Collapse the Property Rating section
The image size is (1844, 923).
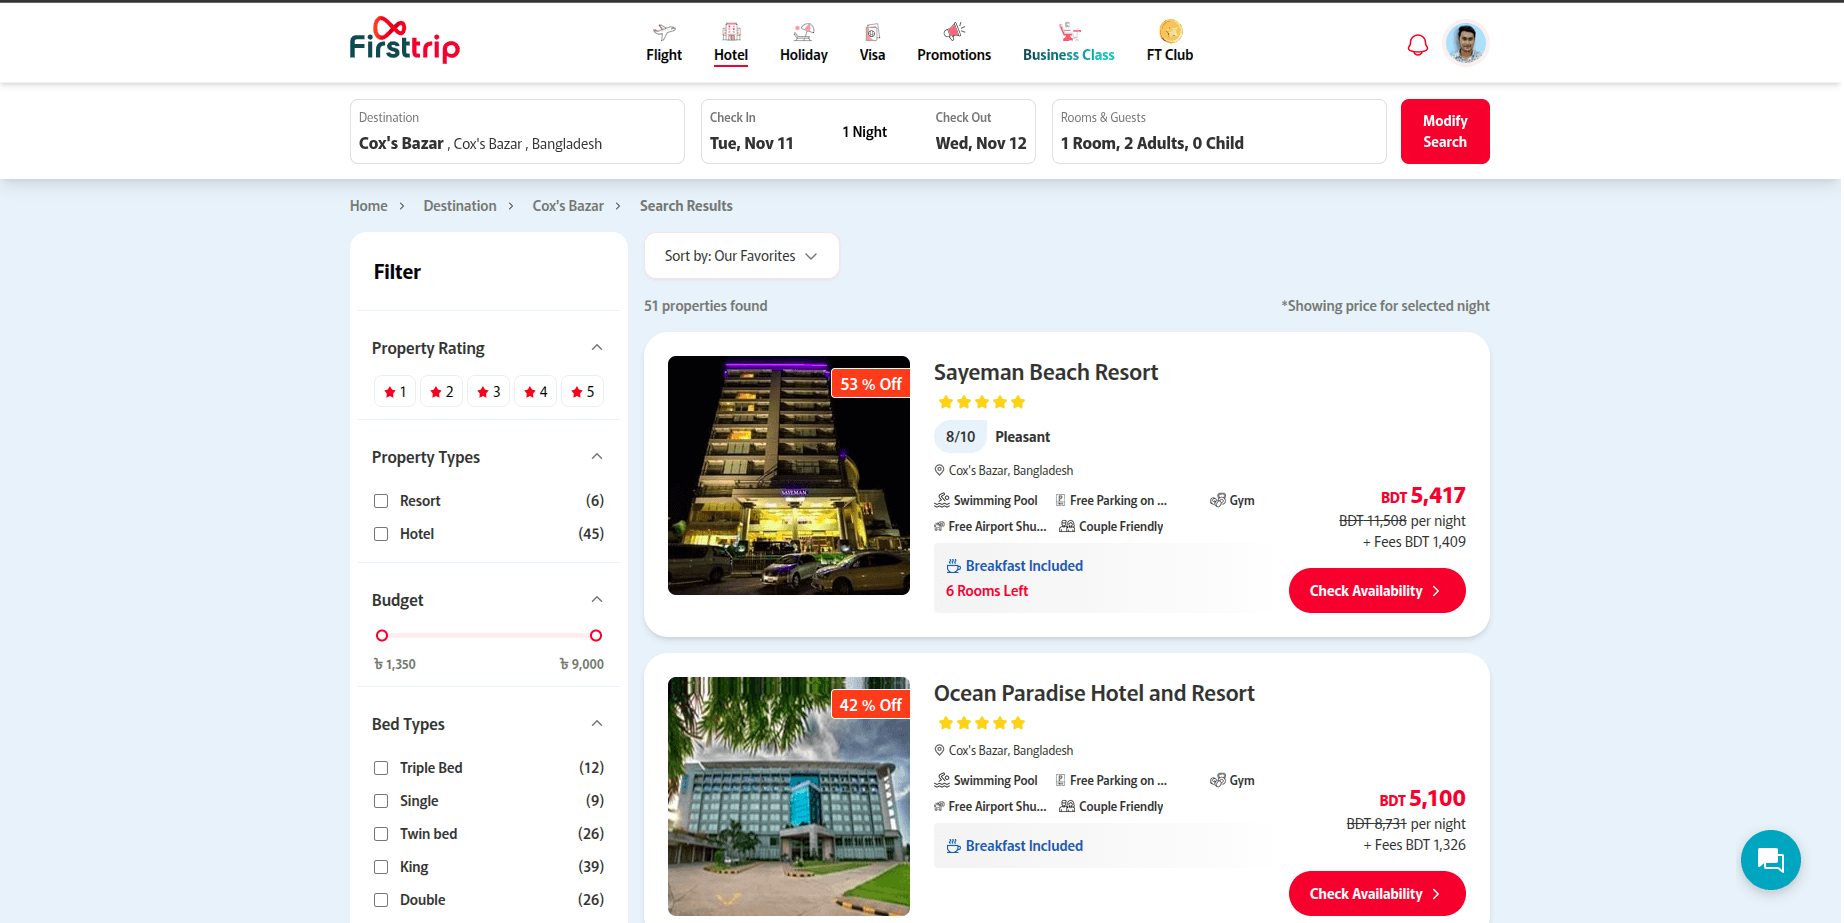pyautogui.click(x=597, y=348)
